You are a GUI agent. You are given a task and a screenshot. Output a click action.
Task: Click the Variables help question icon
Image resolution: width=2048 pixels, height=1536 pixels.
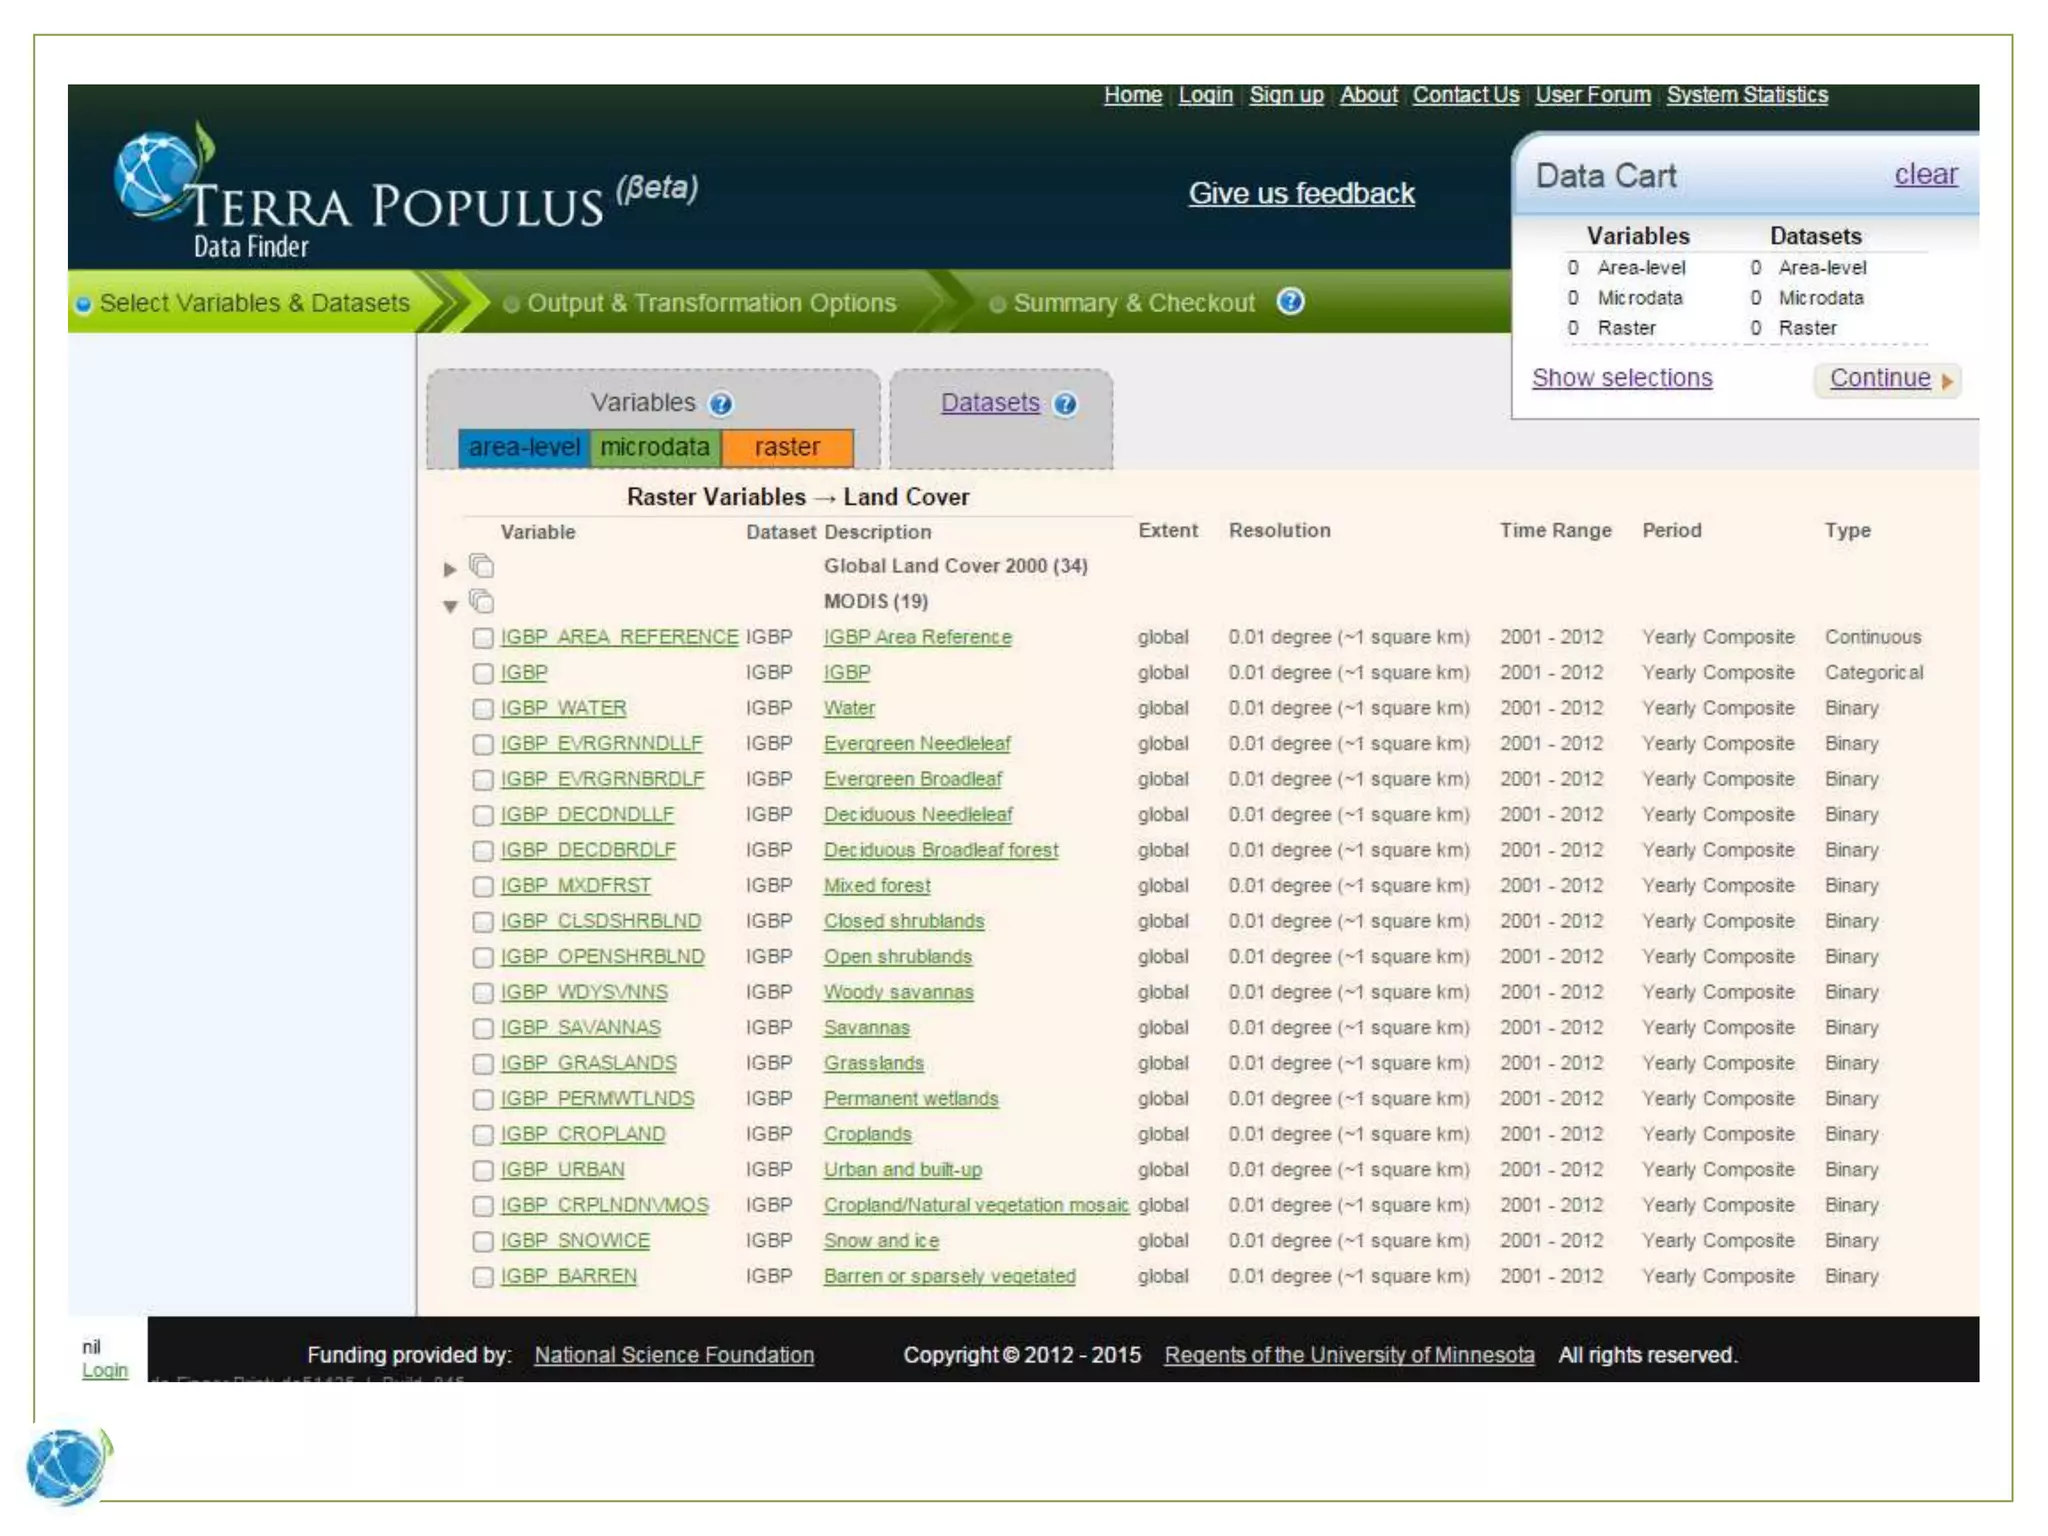pyautogui.click(x=720, y=404)
